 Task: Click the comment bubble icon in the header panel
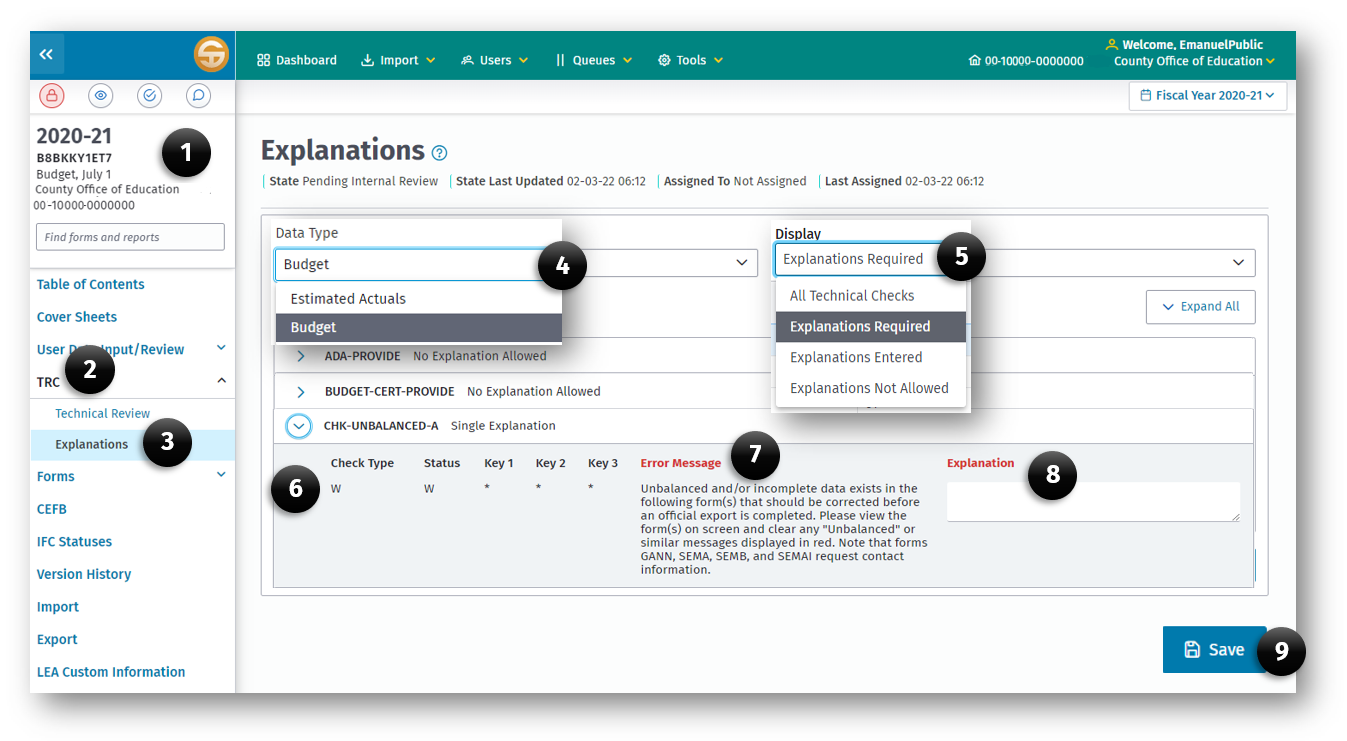coord(198,95)
